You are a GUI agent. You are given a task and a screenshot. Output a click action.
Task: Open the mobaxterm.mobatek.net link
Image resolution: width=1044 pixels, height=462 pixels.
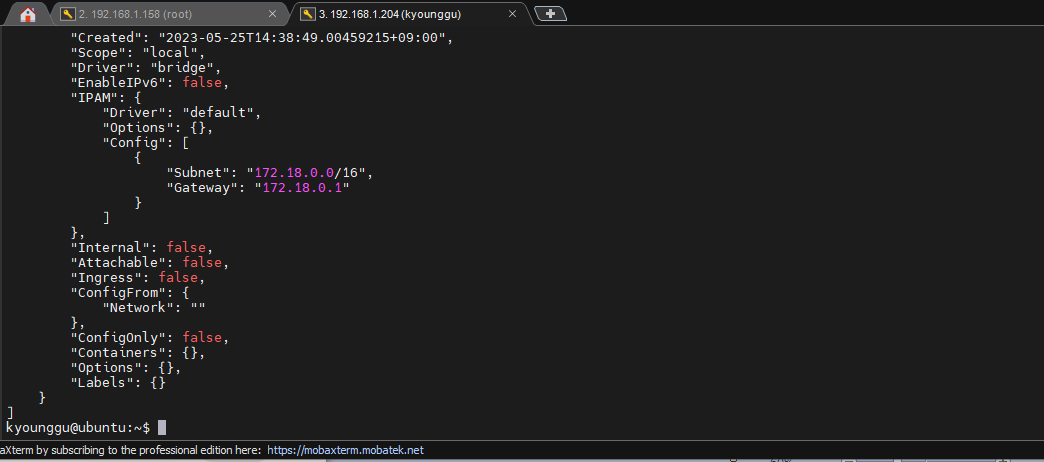coord(345,451)
